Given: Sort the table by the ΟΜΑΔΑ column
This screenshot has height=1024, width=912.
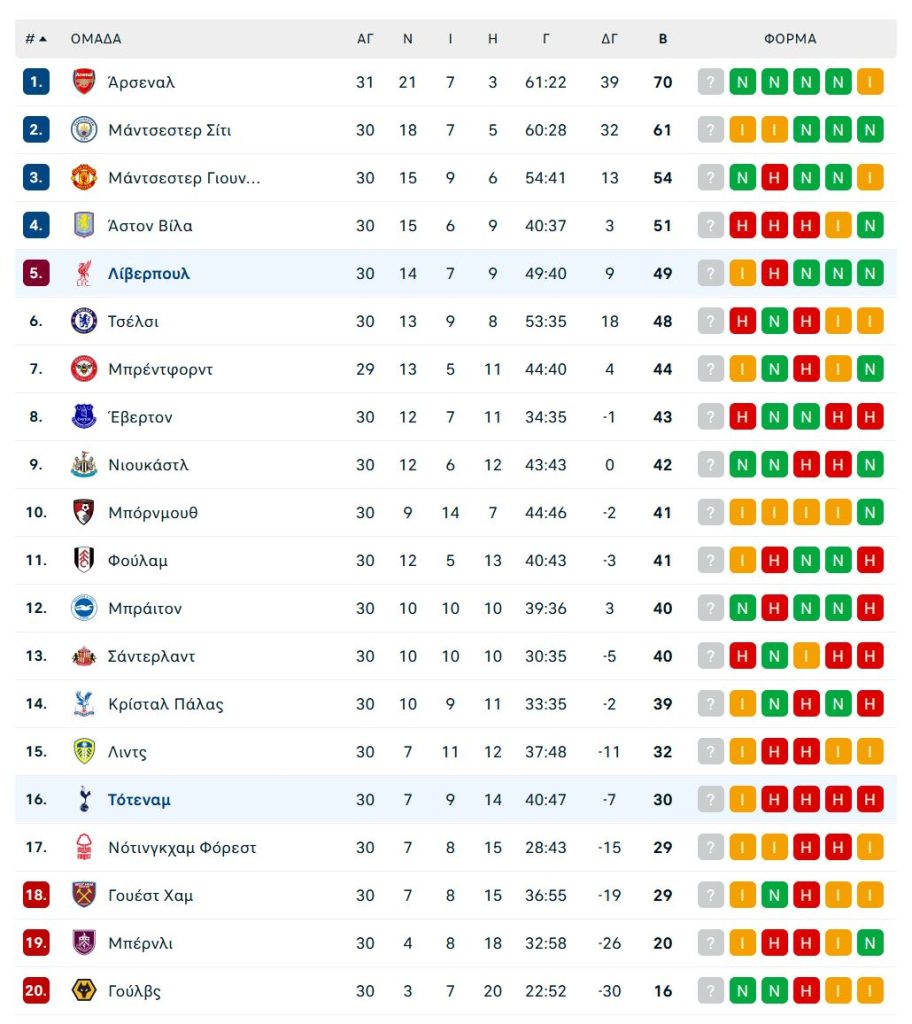Looking at the screenshot, I should 96,39.
